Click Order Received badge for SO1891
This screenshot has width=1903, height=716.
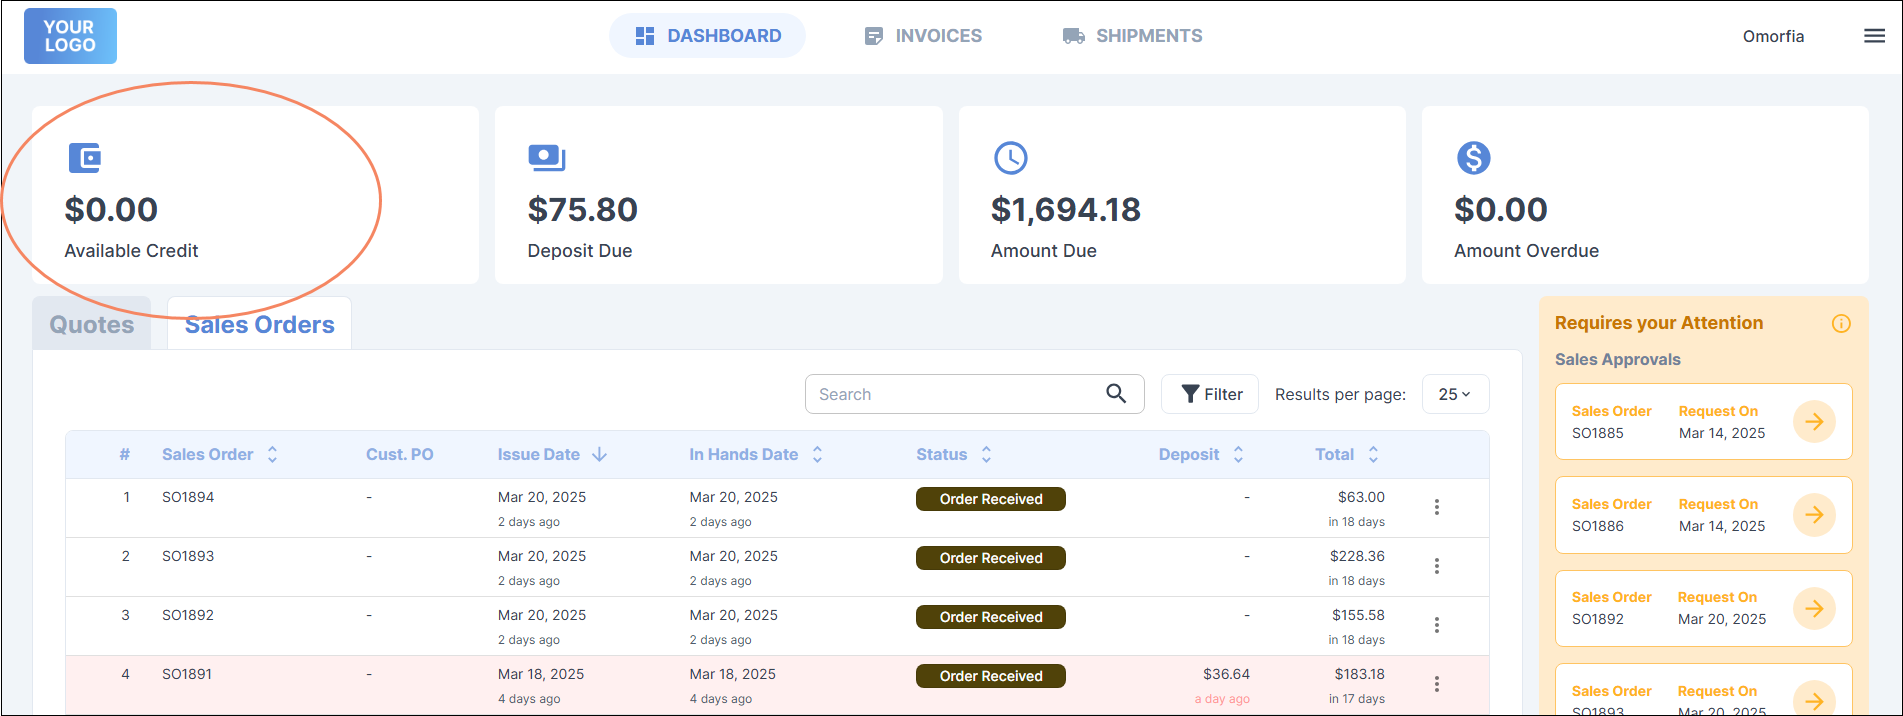pos(991,676)
